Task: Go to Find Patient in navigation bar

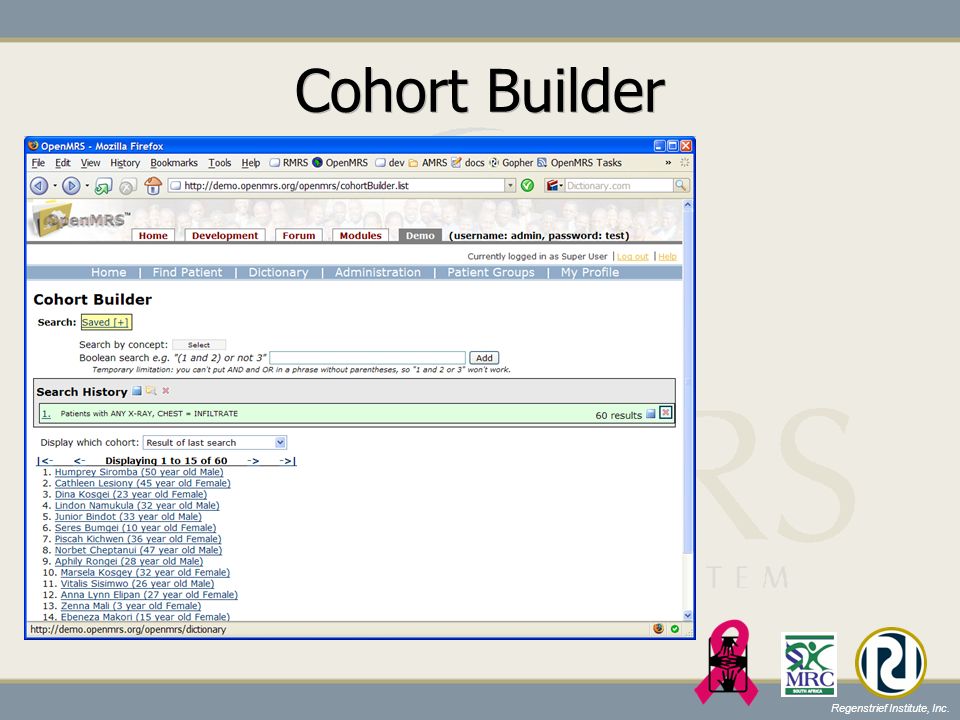Action: (187, 272)
